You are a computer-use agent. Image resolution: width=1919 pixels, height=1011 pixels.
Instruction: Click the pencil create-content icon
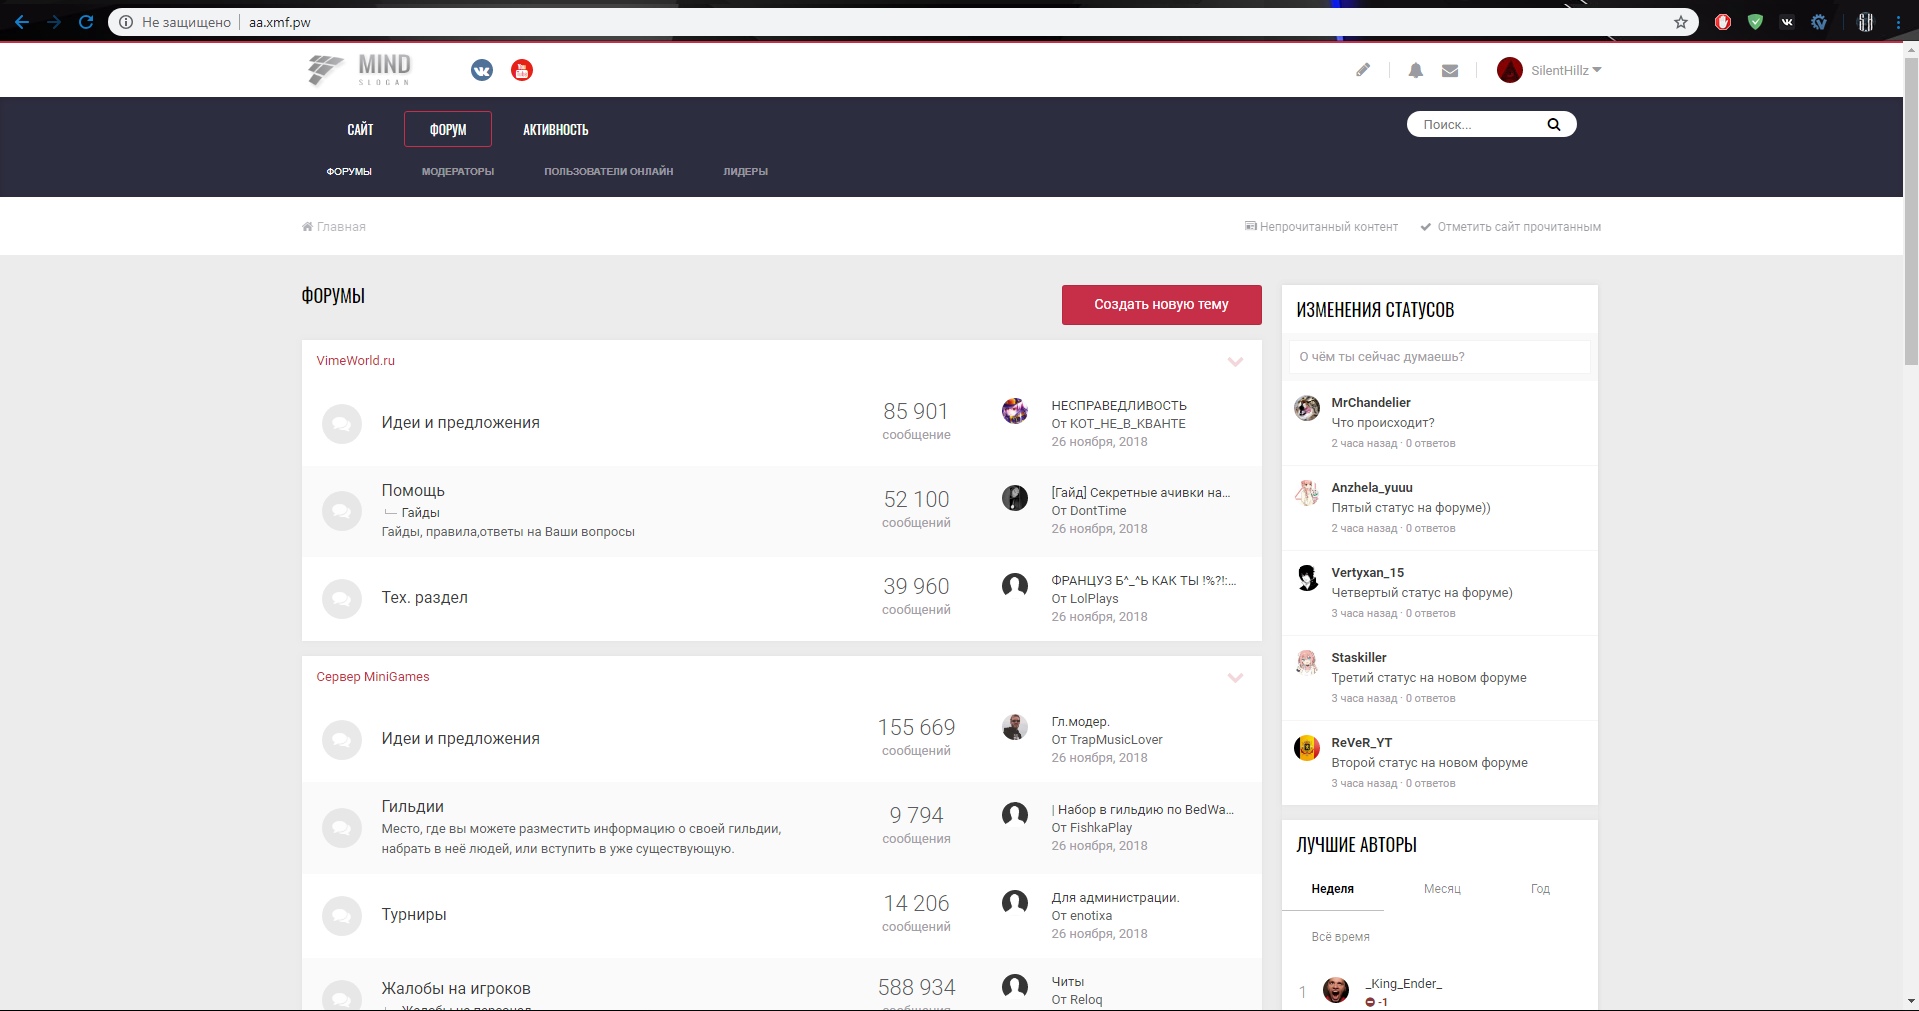tap(1362, 70)
